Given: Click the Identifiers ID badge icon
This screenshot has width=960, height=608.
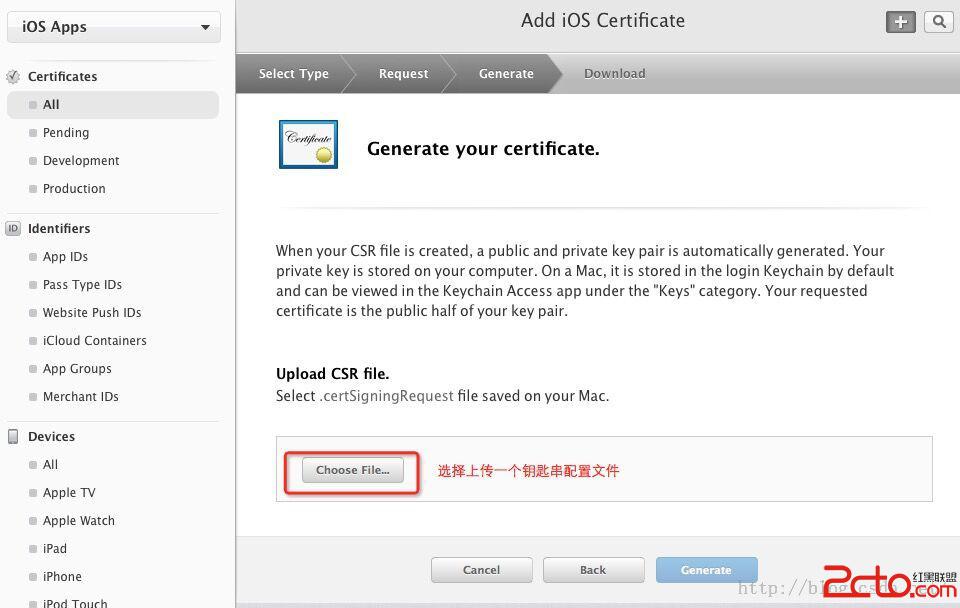Looking at the screenshot, I should 13,228.
